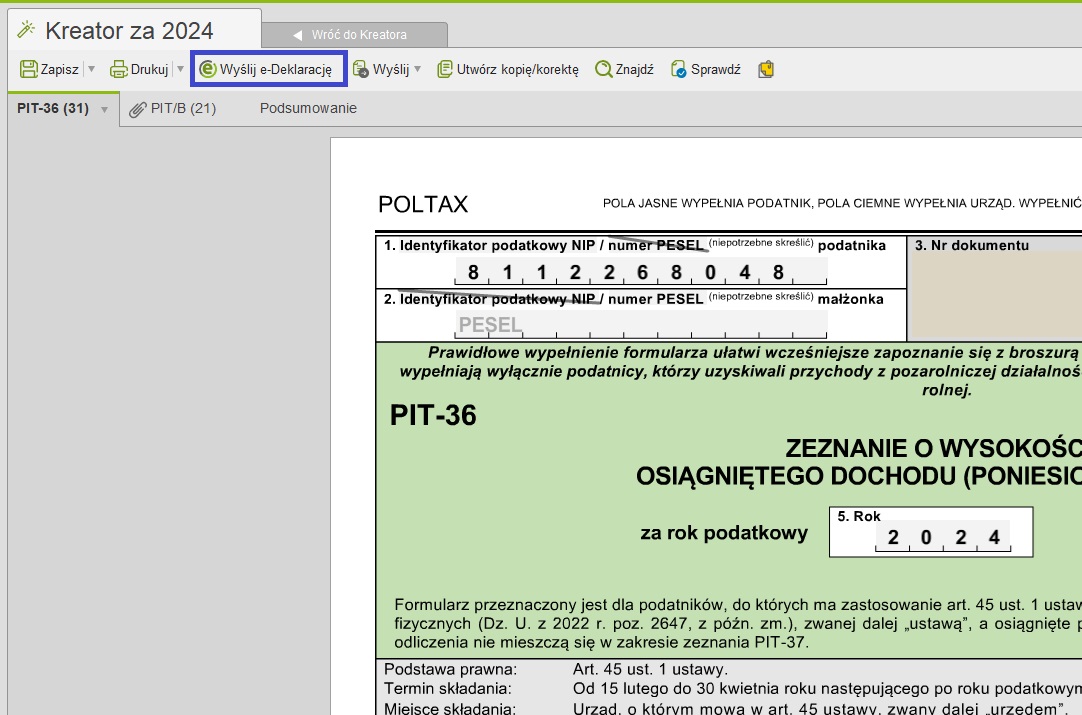Select the Kreator za 2024 tab
This screenshot has height=715, width=1082.
pyautogui.click(x=129, y=31)
